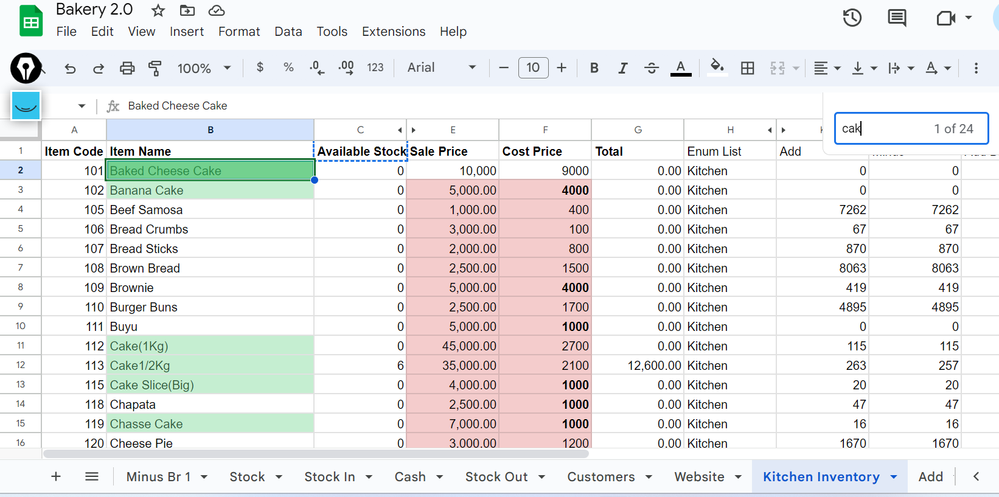Open the Extensions menu
Viewport: 999px width, 497px height.
tap(393, 31)
